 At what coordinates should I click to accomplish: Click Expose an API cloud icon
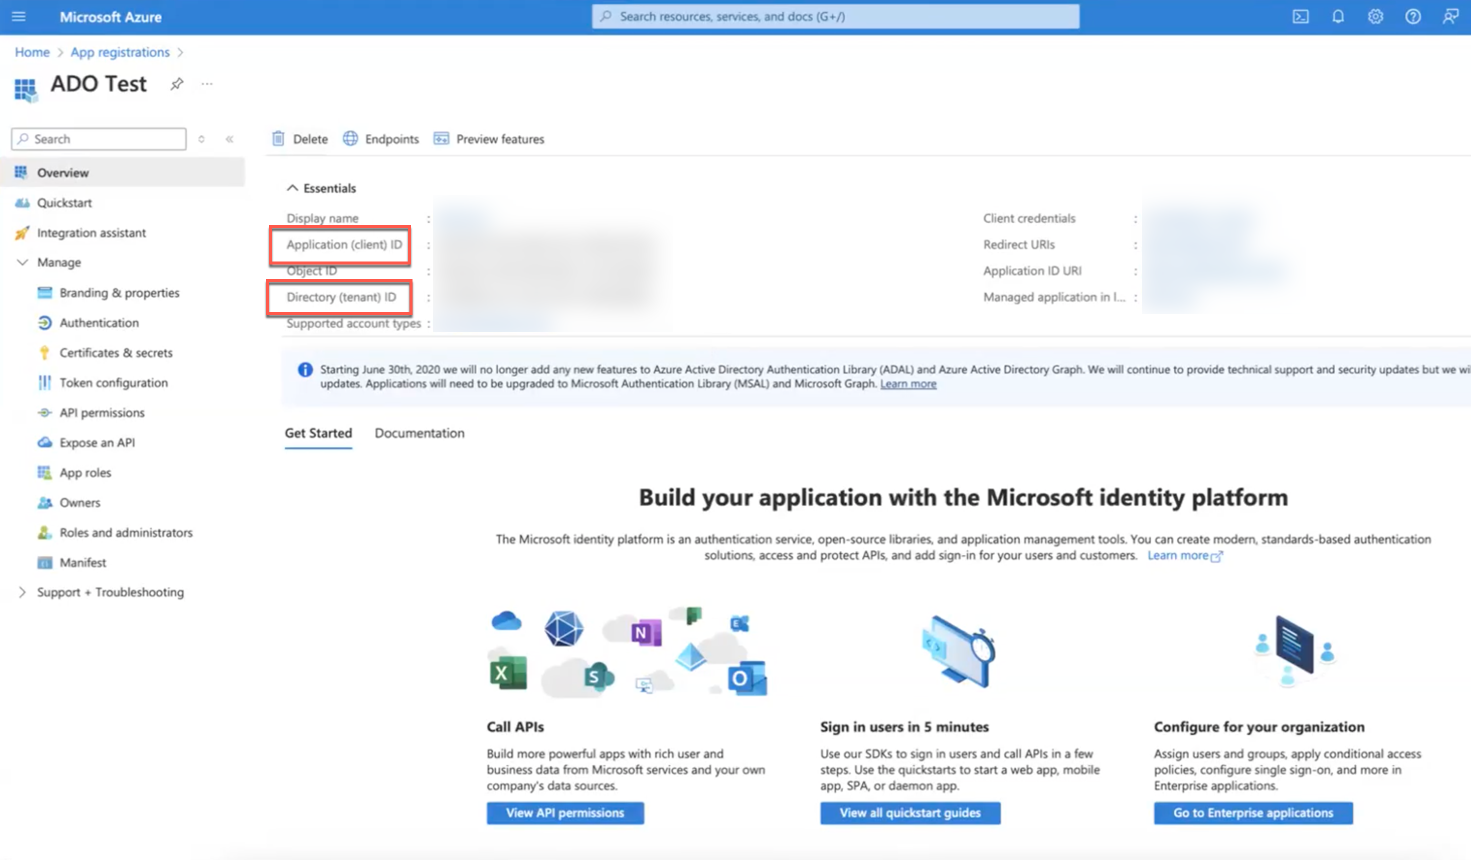click(44, 442)
